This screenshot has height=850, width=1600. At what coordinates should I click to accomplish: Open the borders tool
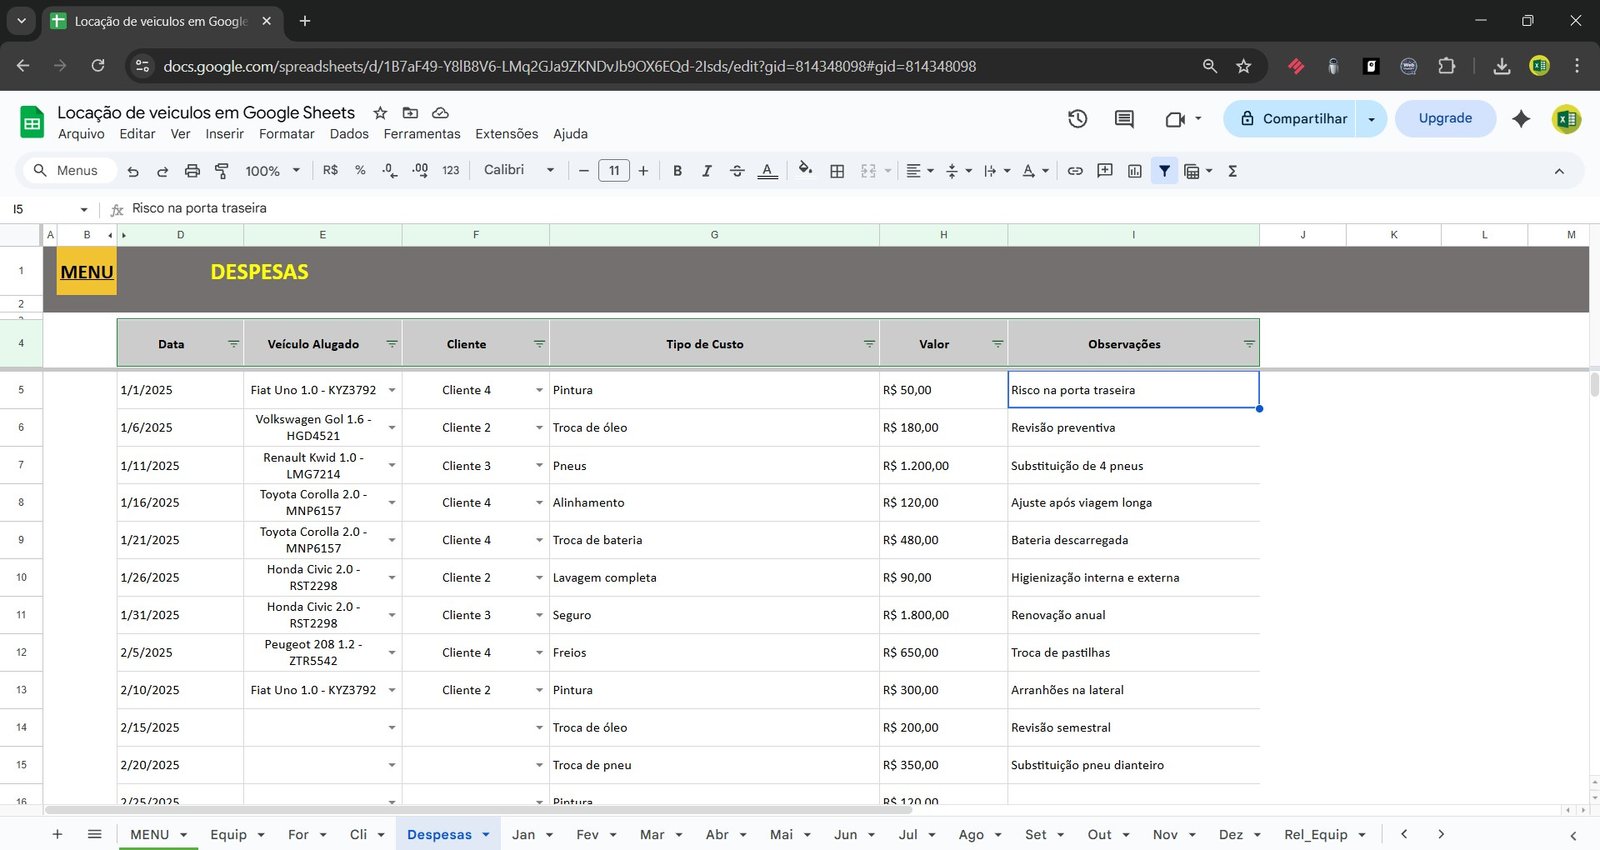[x=837, y=171]
